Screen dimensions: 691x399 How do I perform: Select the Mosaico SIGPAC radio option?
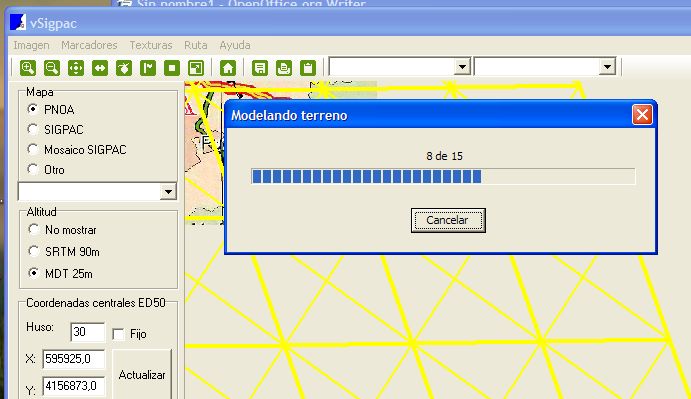[x=32, y=149]
